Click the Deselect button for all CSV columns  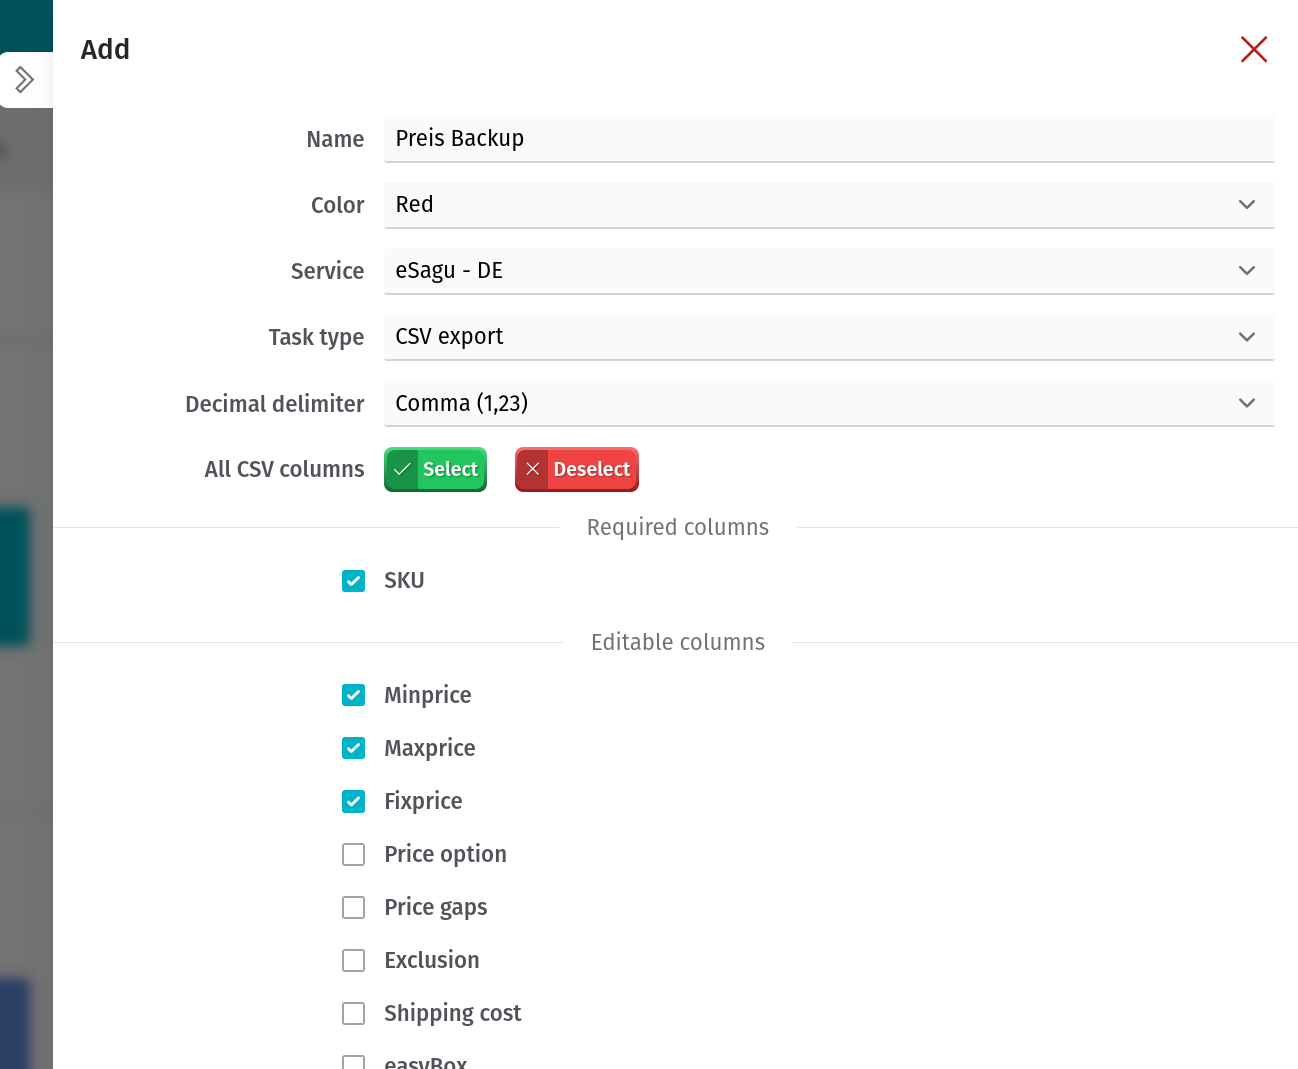577,469
